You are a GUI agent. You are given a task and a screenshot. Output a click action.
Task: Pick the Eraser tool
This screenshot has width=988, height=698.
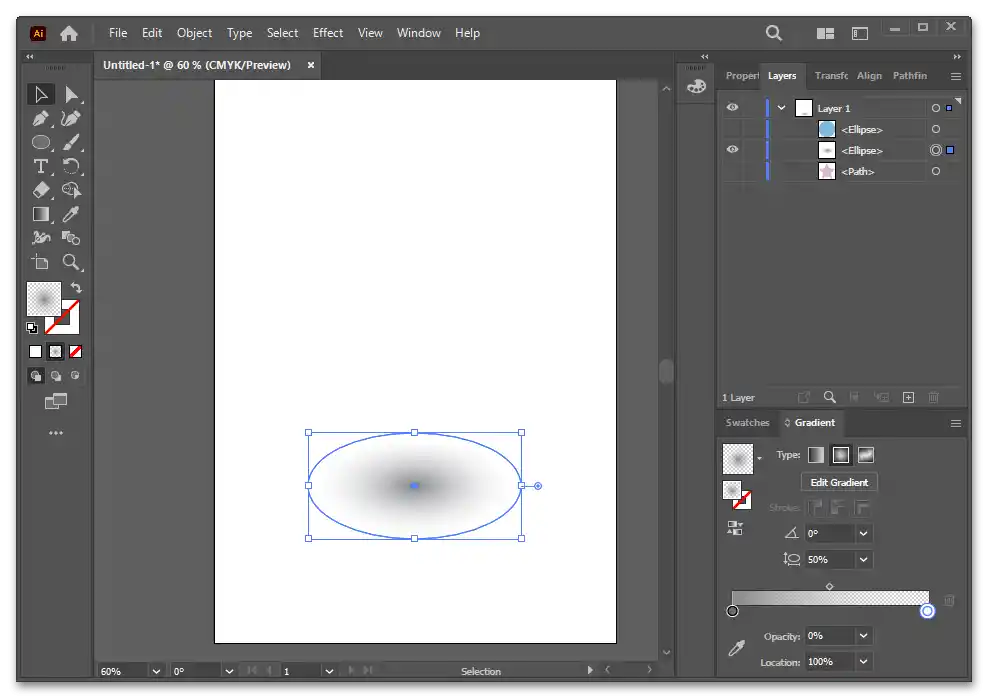(41, 190)
